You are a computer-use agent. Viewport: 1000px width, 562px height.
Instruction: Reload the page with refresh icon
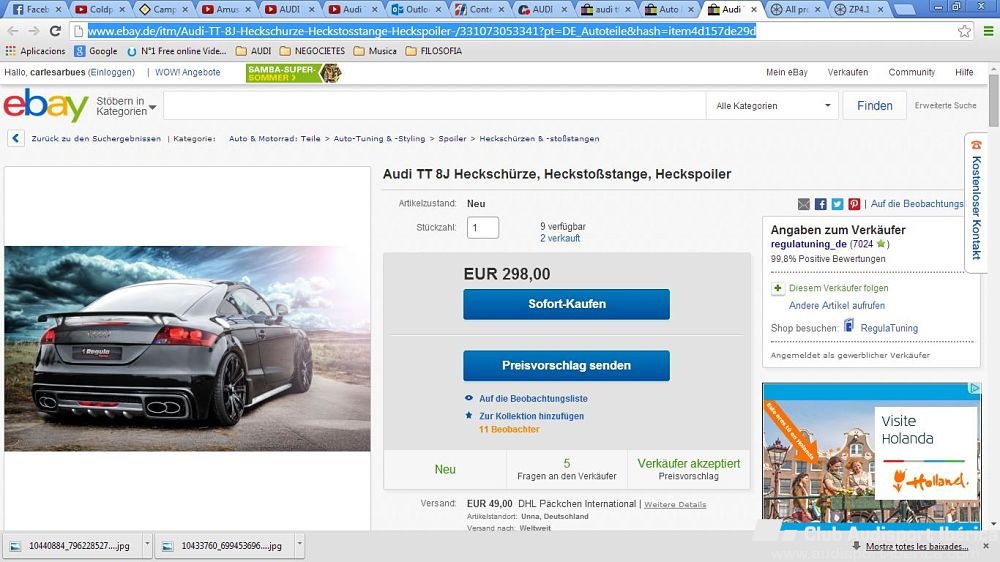pos(55,31)
